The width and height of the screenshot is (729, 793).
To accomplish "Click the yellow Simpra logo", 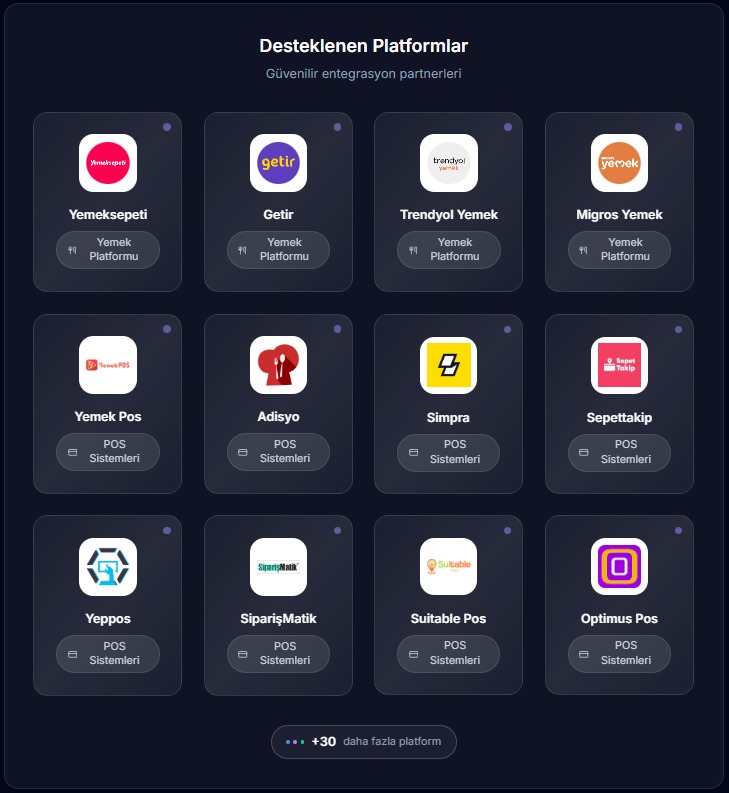I will [449, 365].
